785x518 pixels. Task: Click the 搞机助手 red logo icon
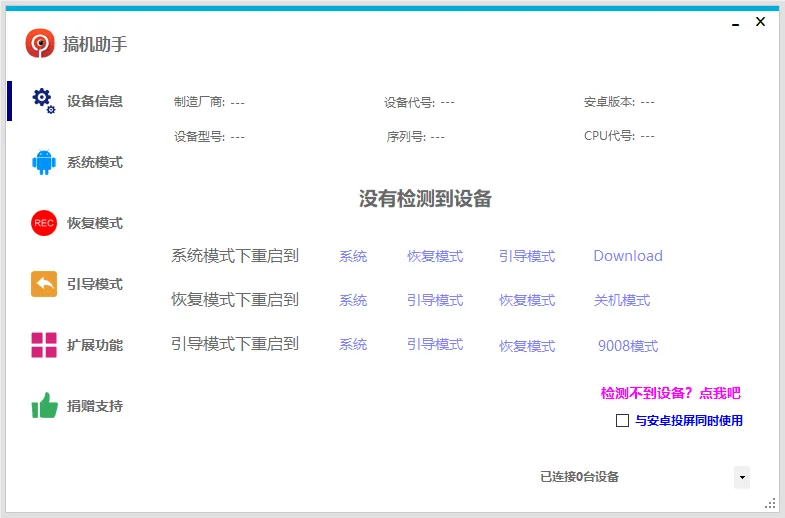[x=40, y=44]
